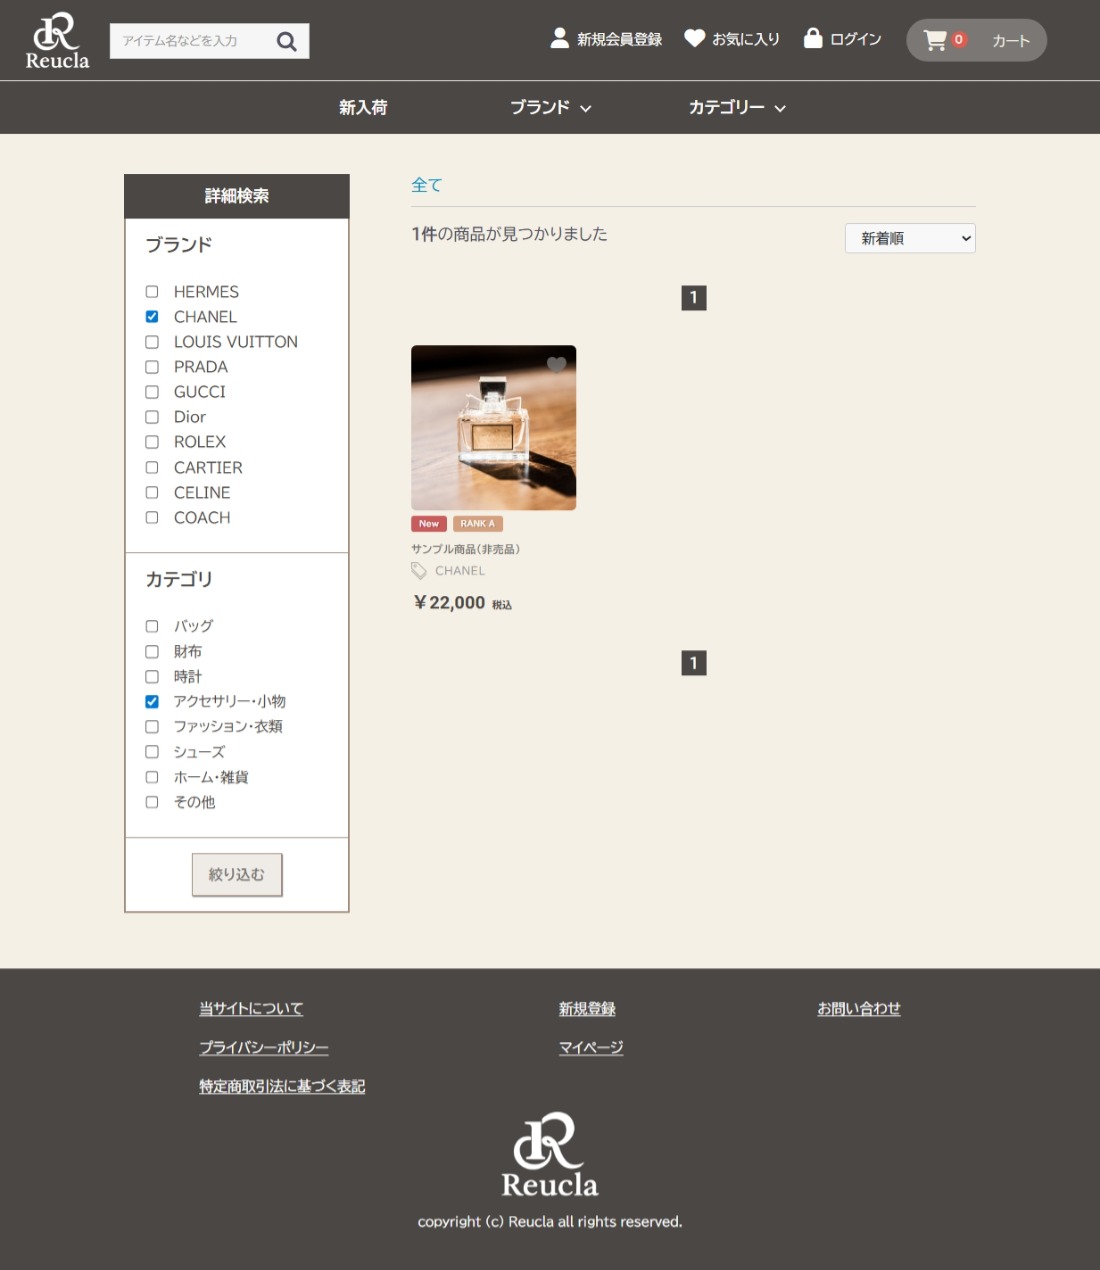
Task: Click the Reucla logo in header
Action: coord(57,41)
